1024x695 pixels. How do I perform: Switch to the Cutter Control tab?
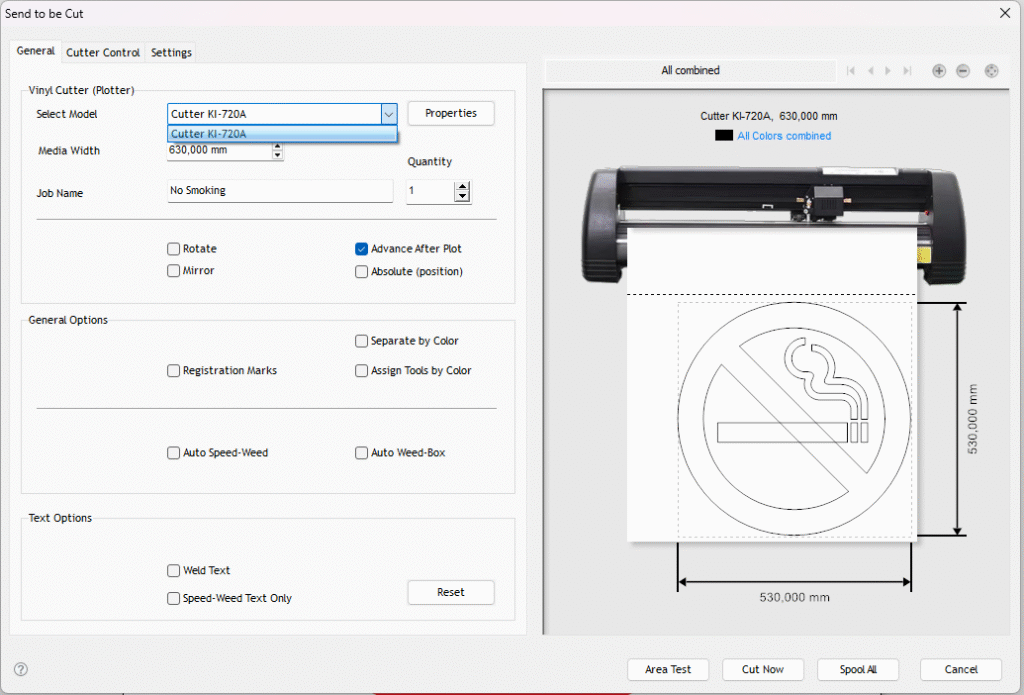pyautogui.click(x=103, y=52)
